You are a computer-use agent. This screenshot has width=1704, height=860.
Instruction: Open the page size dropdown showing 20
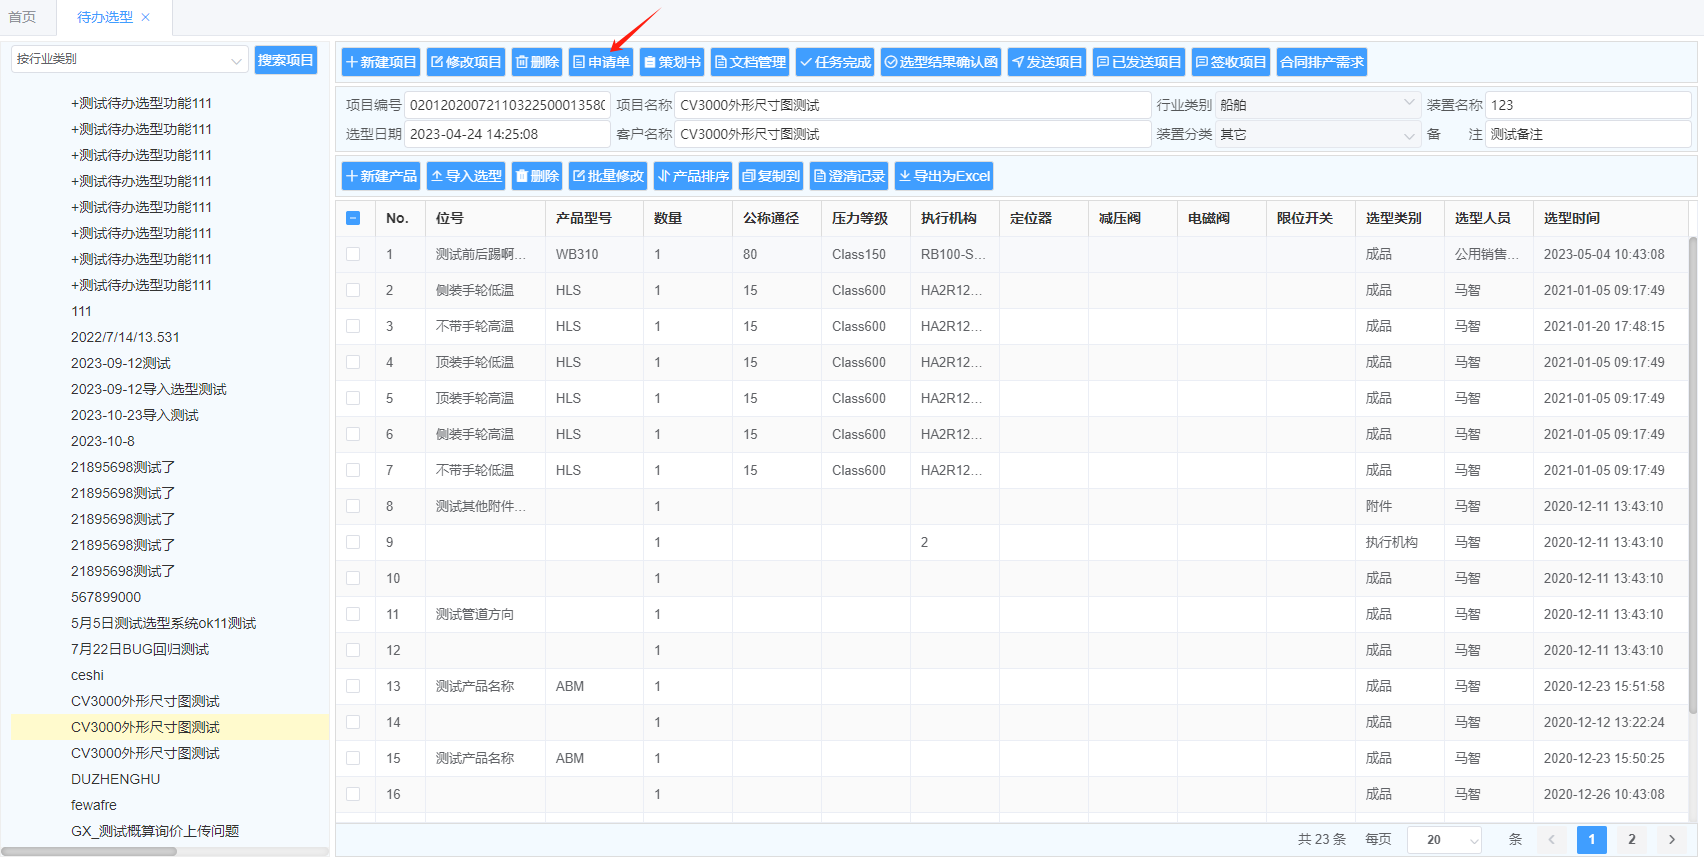coord(1443,840)
